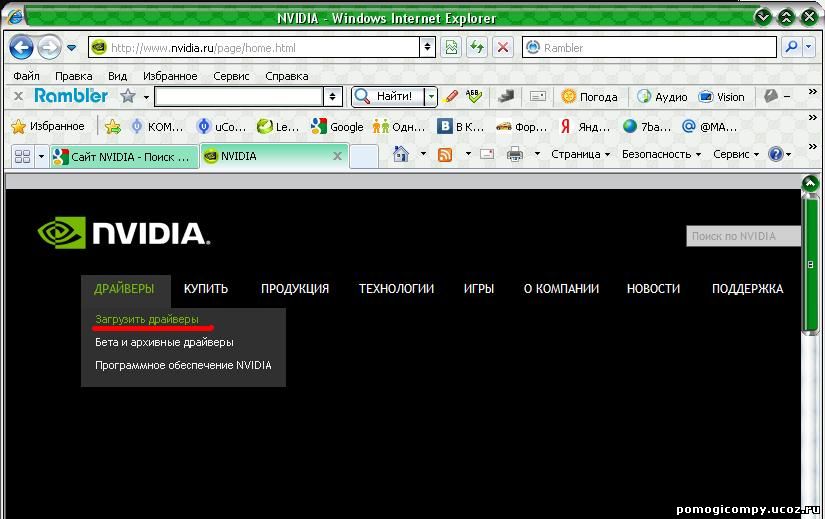Click the Поиск по NVIDIA search field
The image size is (825, 519).
(x=743, y=236)
